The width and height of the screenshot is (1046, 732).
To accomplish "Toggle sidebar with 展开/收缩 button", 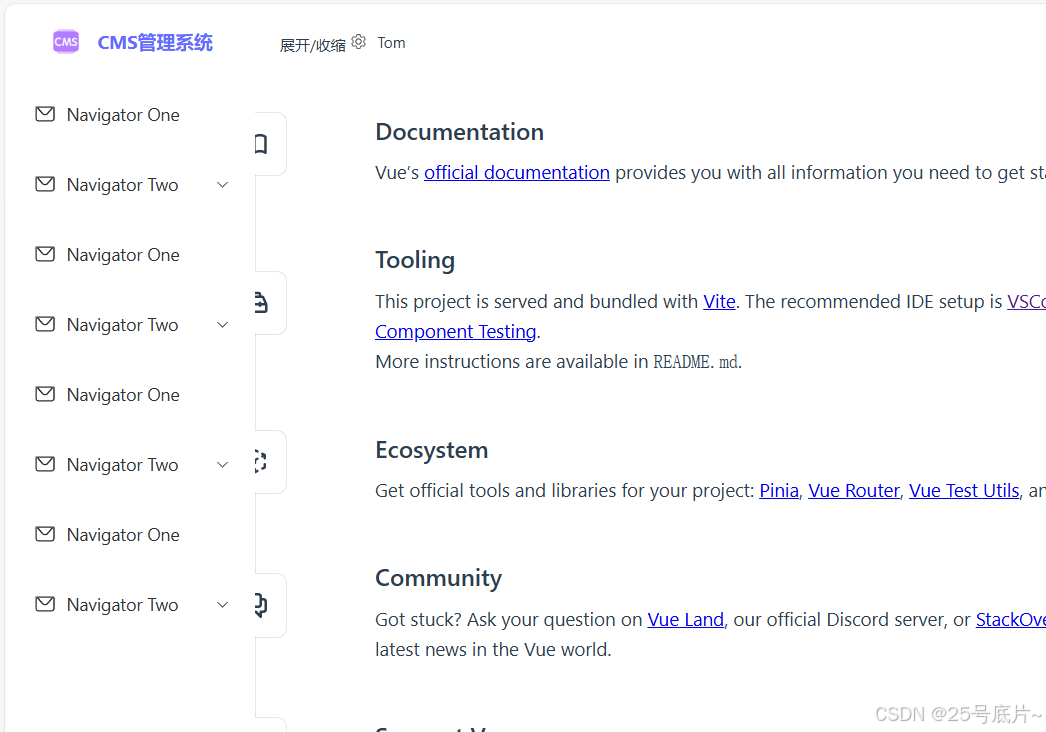I will click(x=312, y=45).
